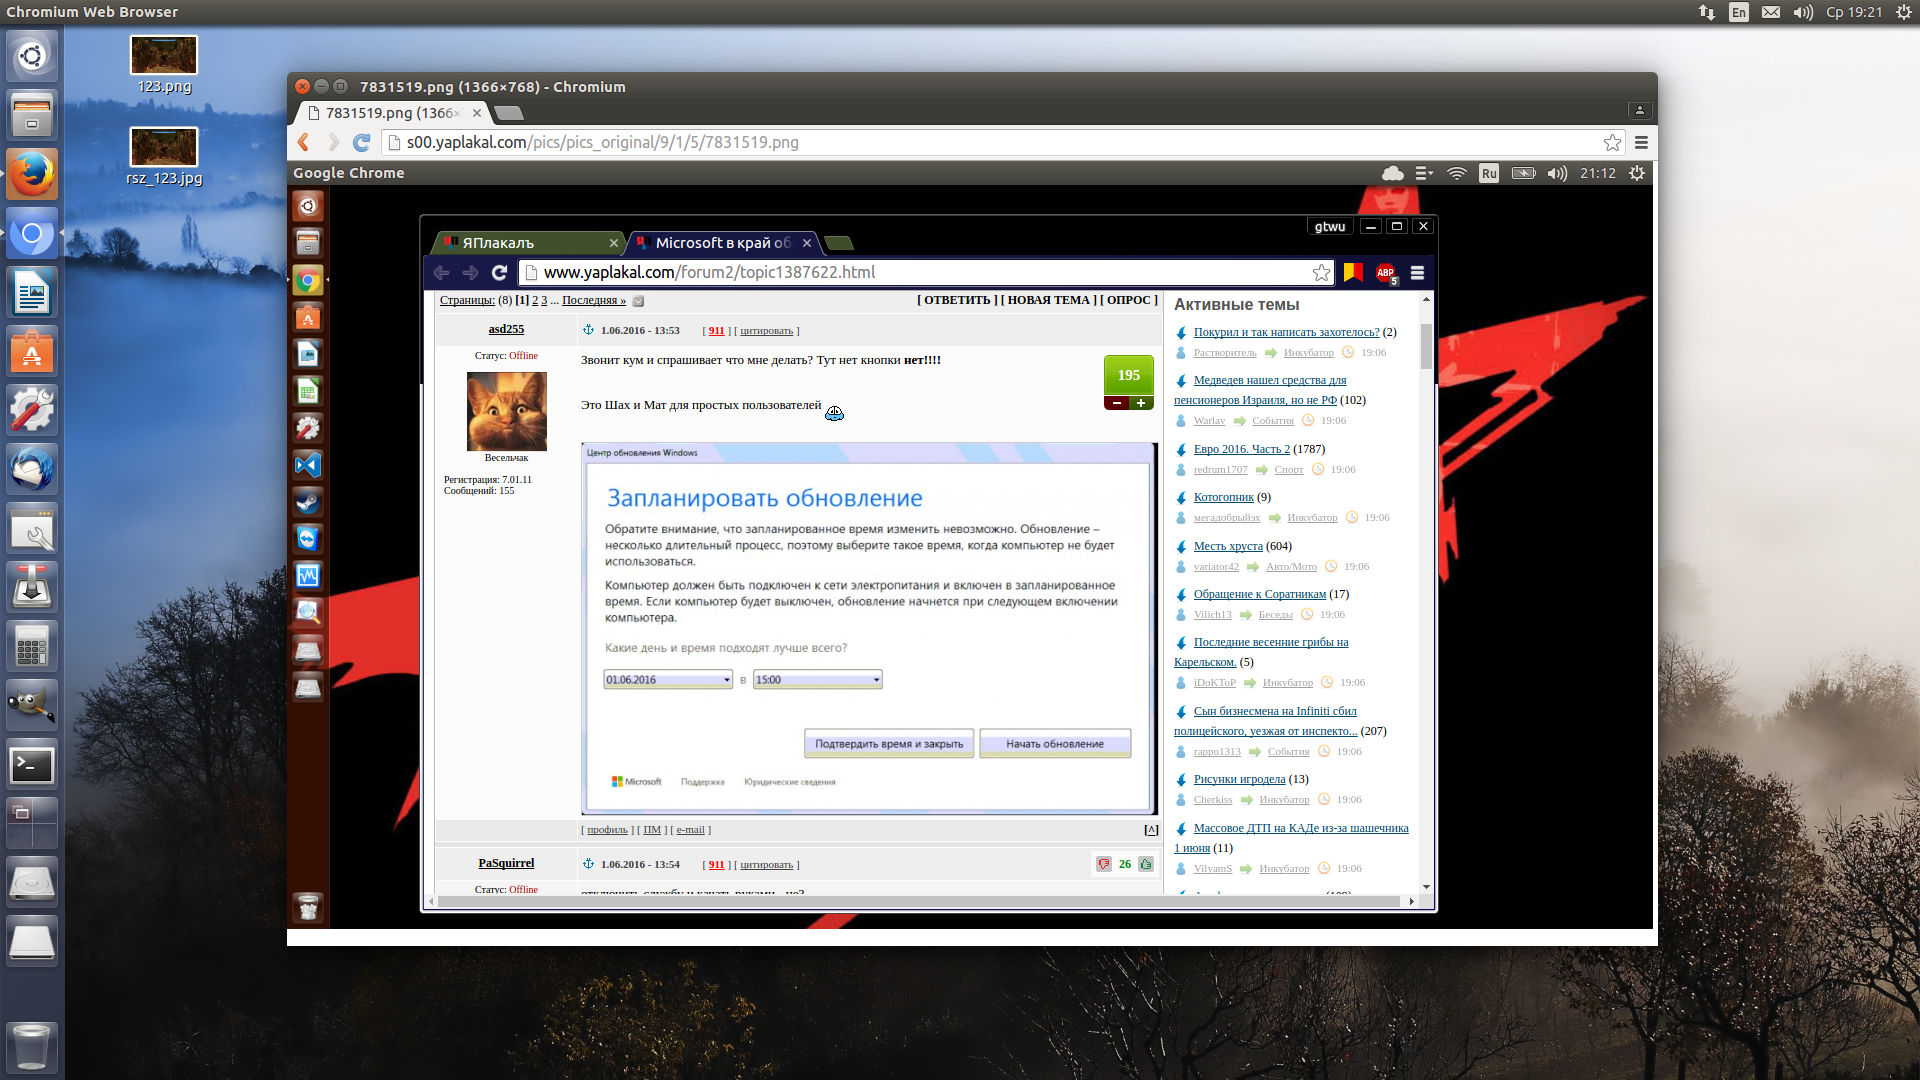This screenshot has width=1920, height=1080.
Task: Select the 7831519.png browser tab
Action: click(x=392, y=113)
